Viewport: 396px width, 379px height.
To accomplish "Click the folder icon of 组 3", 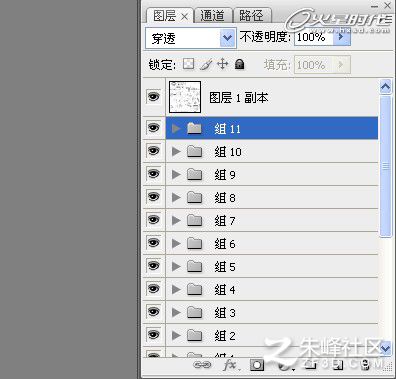I will coord(195,312).
